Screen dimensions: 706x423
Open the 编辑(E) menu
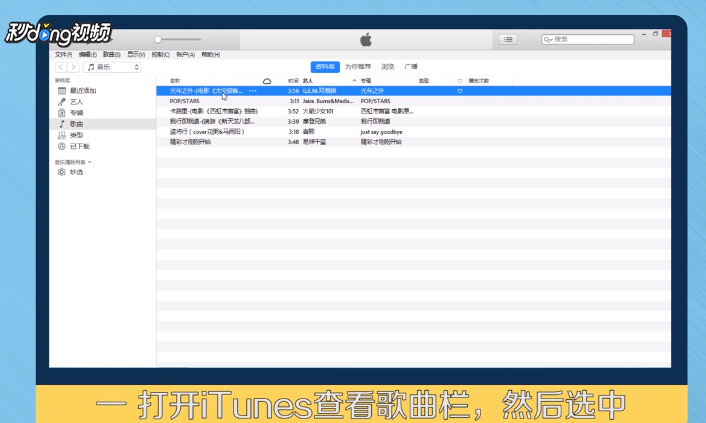click(88, 55)
